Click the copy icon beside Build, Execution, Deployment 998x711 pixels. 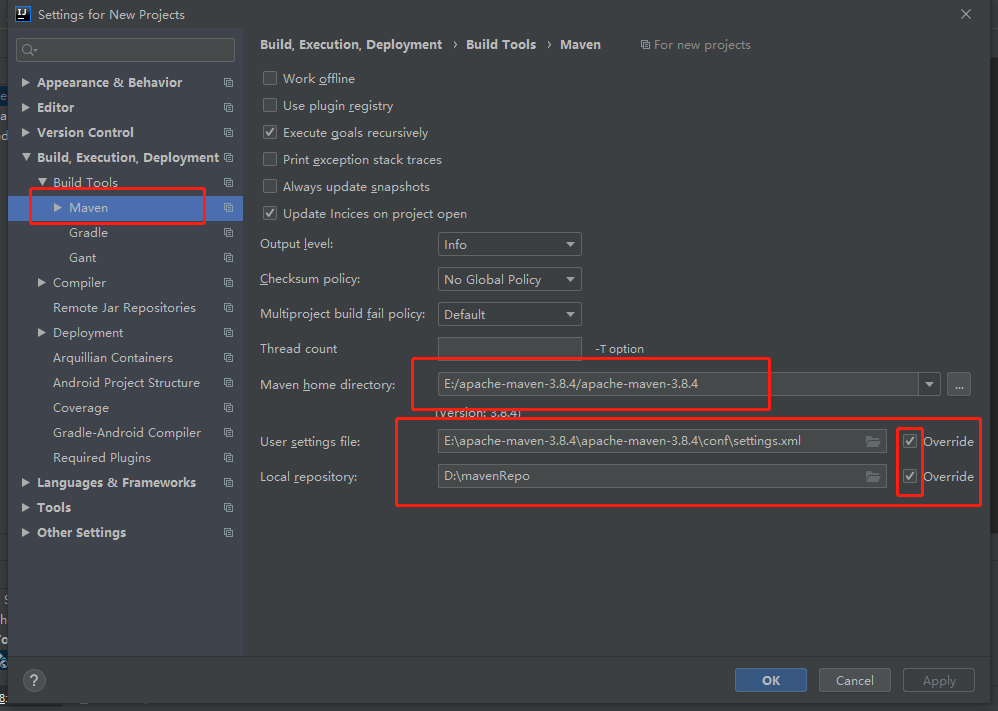[x=228, y=157]
